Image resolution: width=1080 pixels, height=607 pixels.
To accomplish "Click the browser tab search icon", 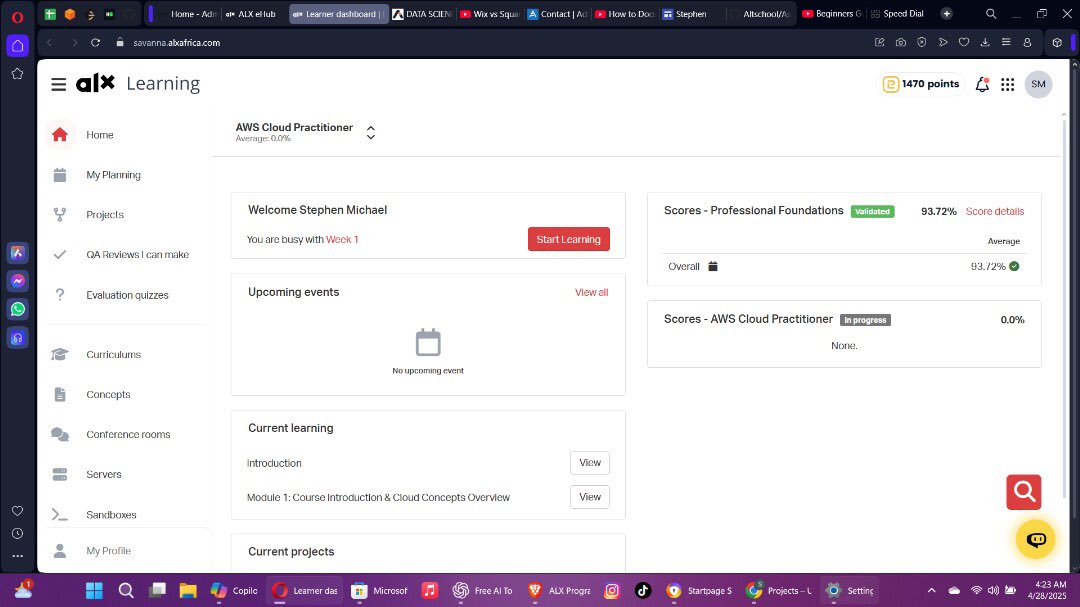I will [990, 14].
